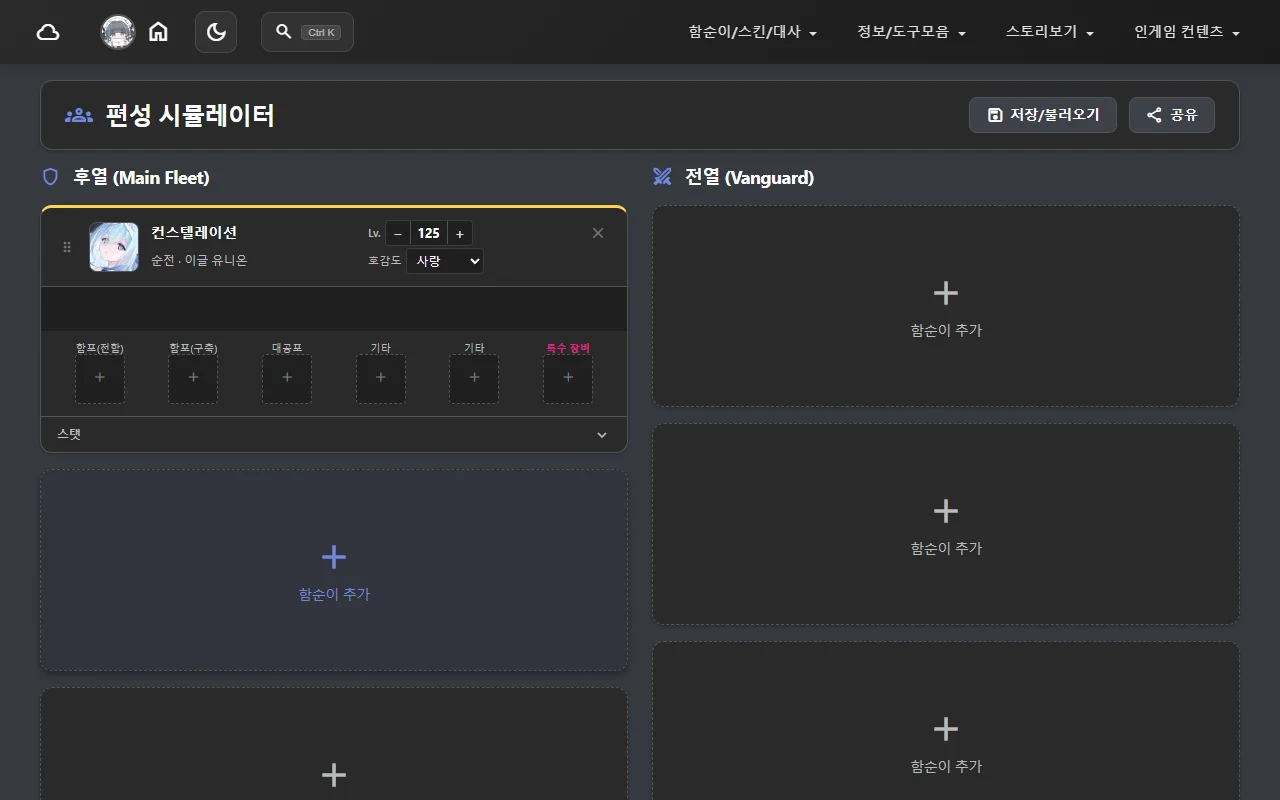Go to home via the house icon
The width and height of the screenshot is (1280, 800).
tap(158, 32)
